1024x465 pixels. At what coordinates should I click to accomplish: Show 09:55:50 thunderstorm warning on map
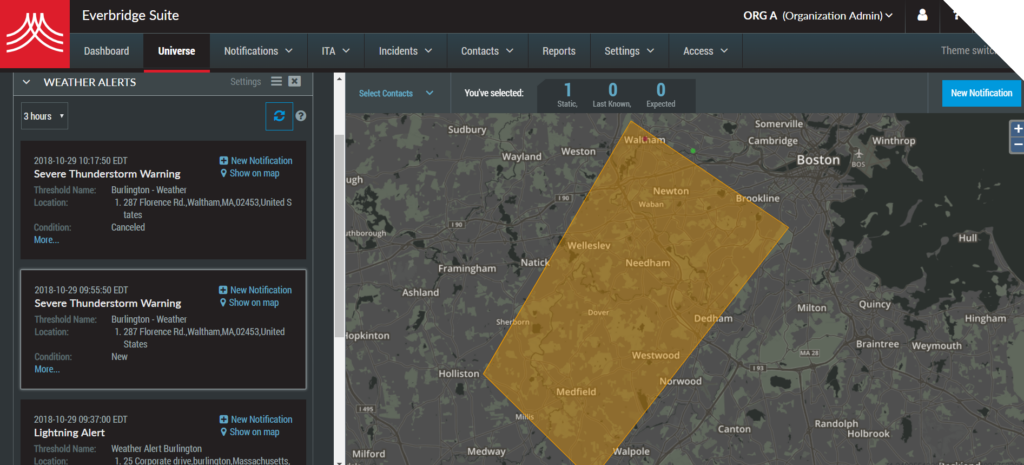point(254,302)
